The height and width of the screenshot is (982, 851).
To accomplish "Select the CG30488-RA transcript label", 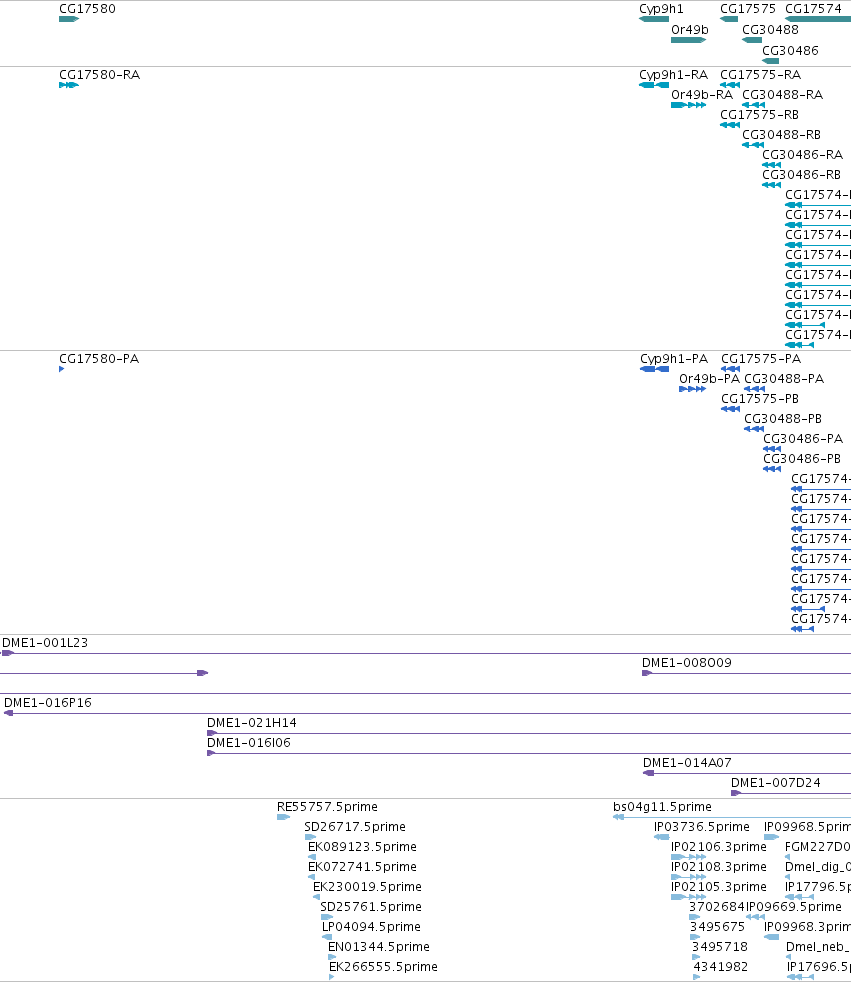I will point(783,95).
